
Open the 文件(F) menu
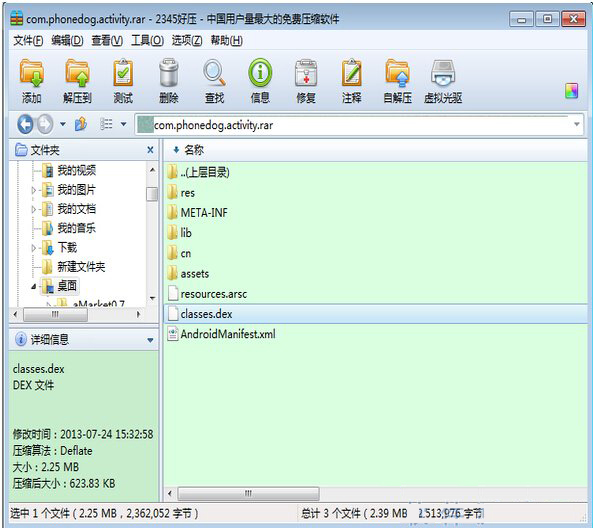[x=28, y=40]
